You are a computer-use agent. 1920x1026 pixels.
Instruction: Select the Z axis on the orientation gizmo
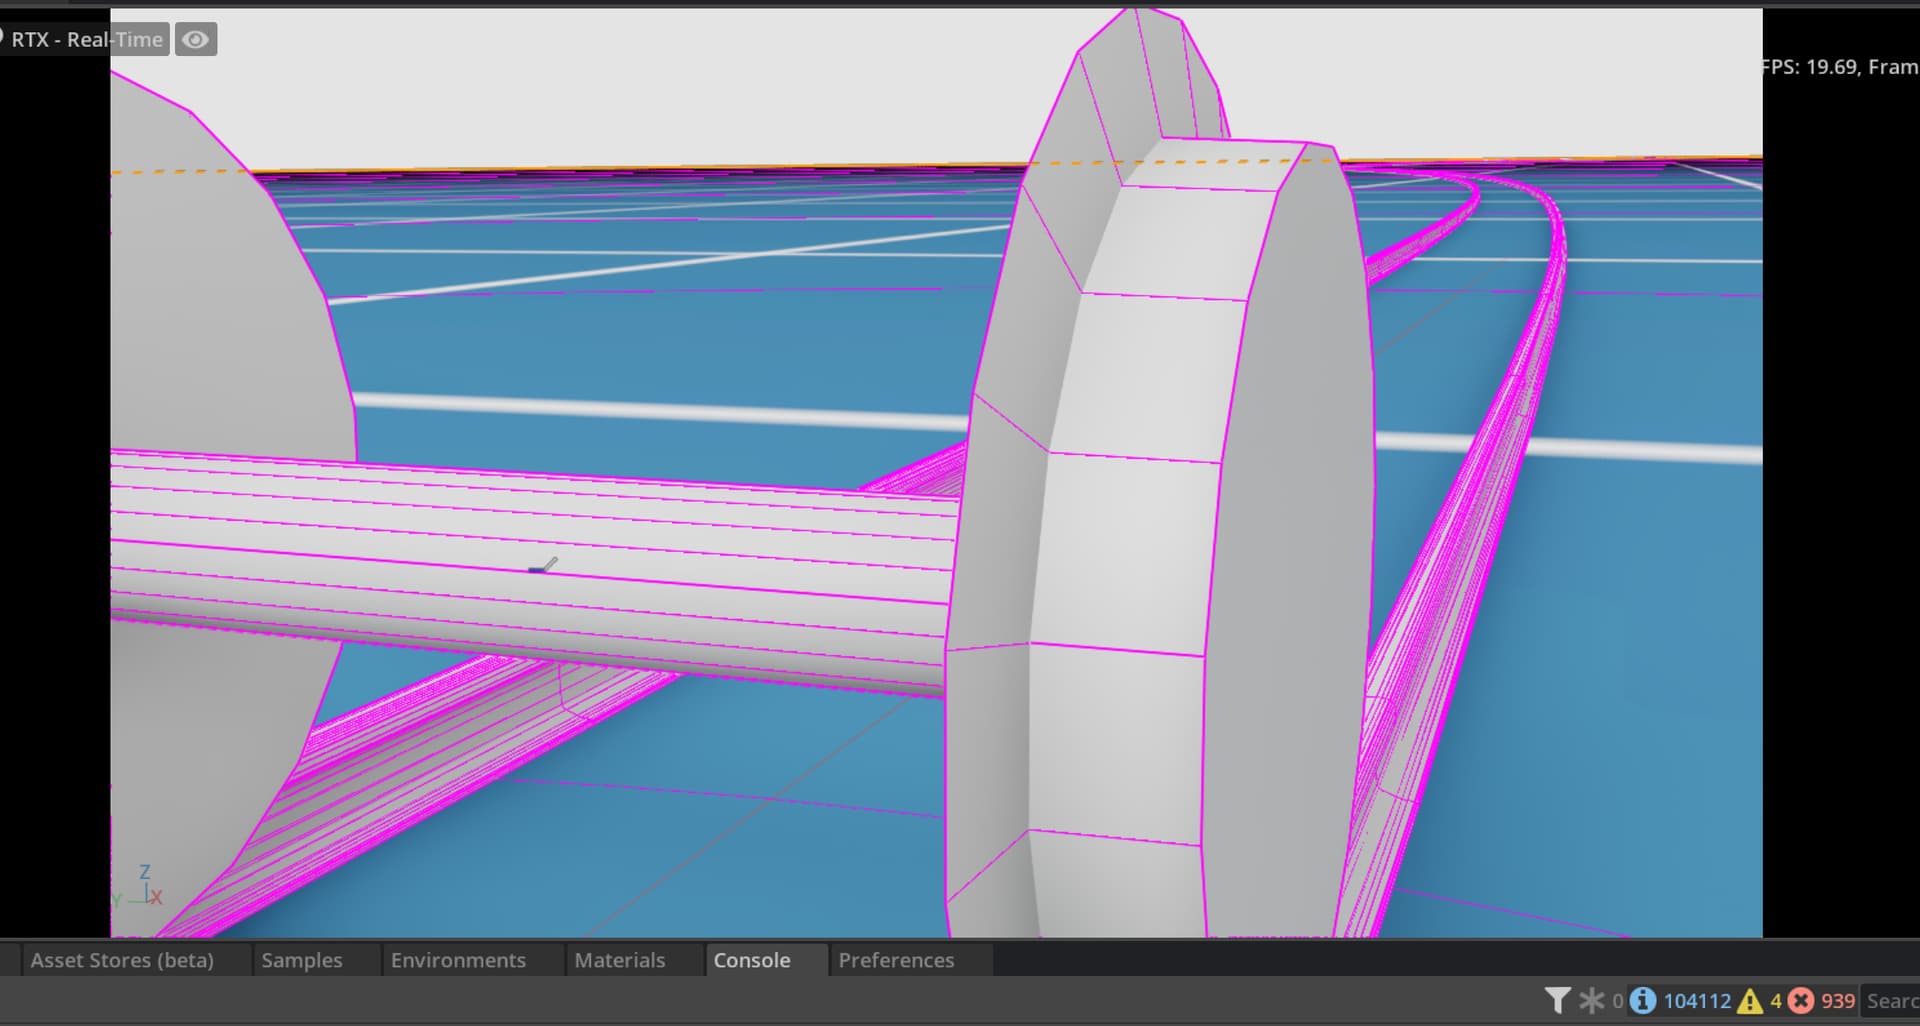click(146, 872)
